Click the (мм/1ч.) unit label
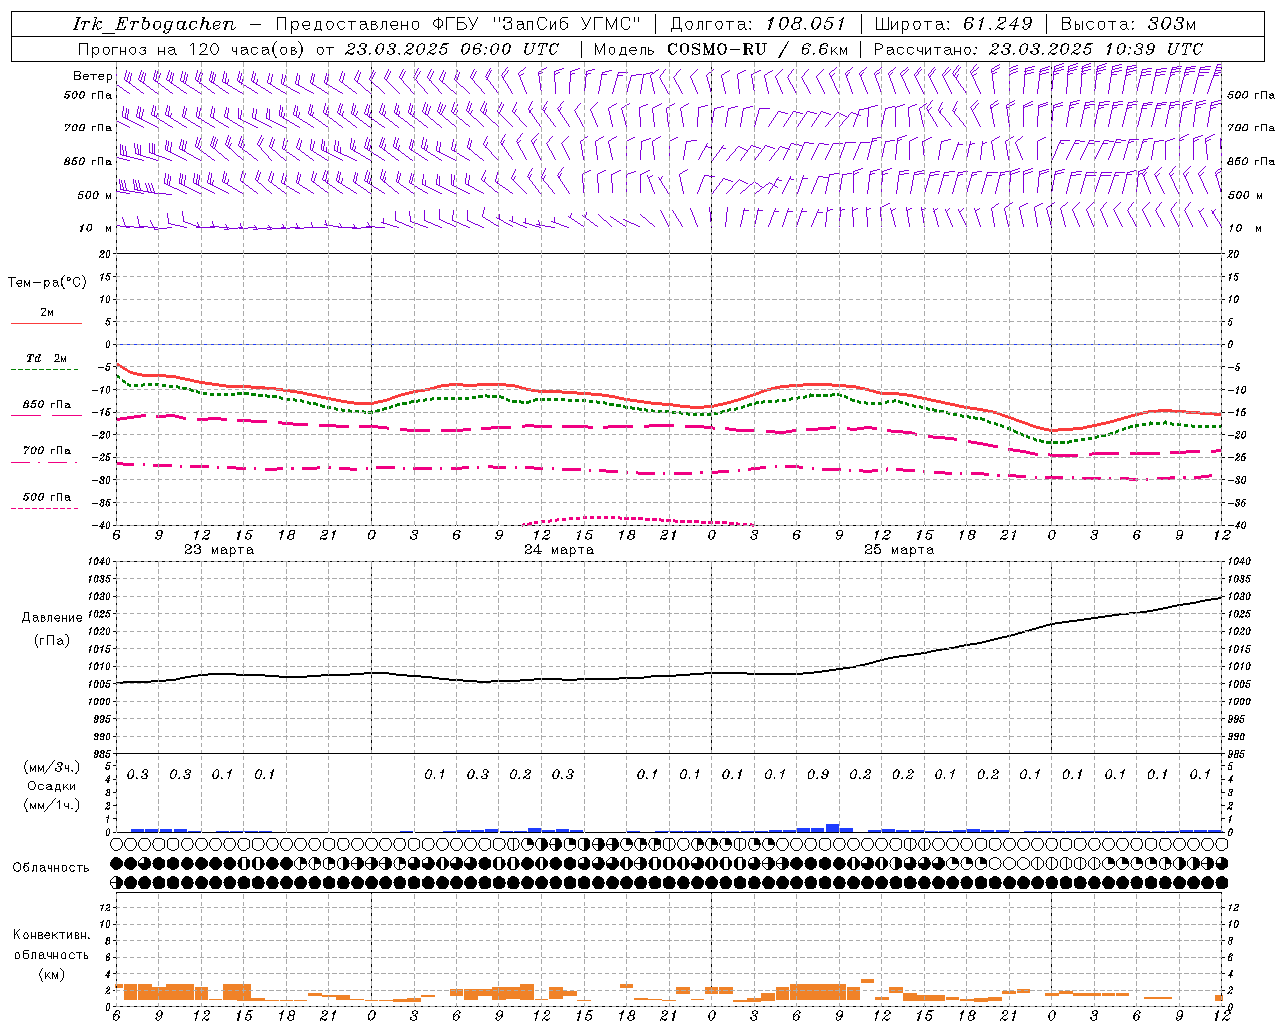 click(x=52, y=805)
